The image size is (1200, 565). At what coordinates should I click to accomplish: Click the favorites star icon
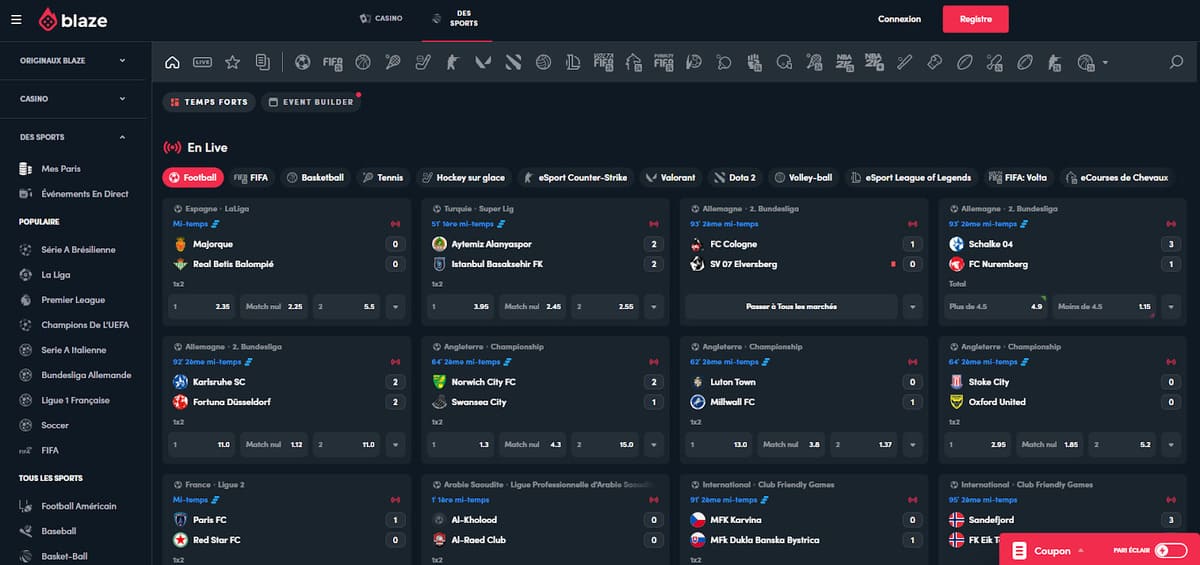(x=232, y=62)
